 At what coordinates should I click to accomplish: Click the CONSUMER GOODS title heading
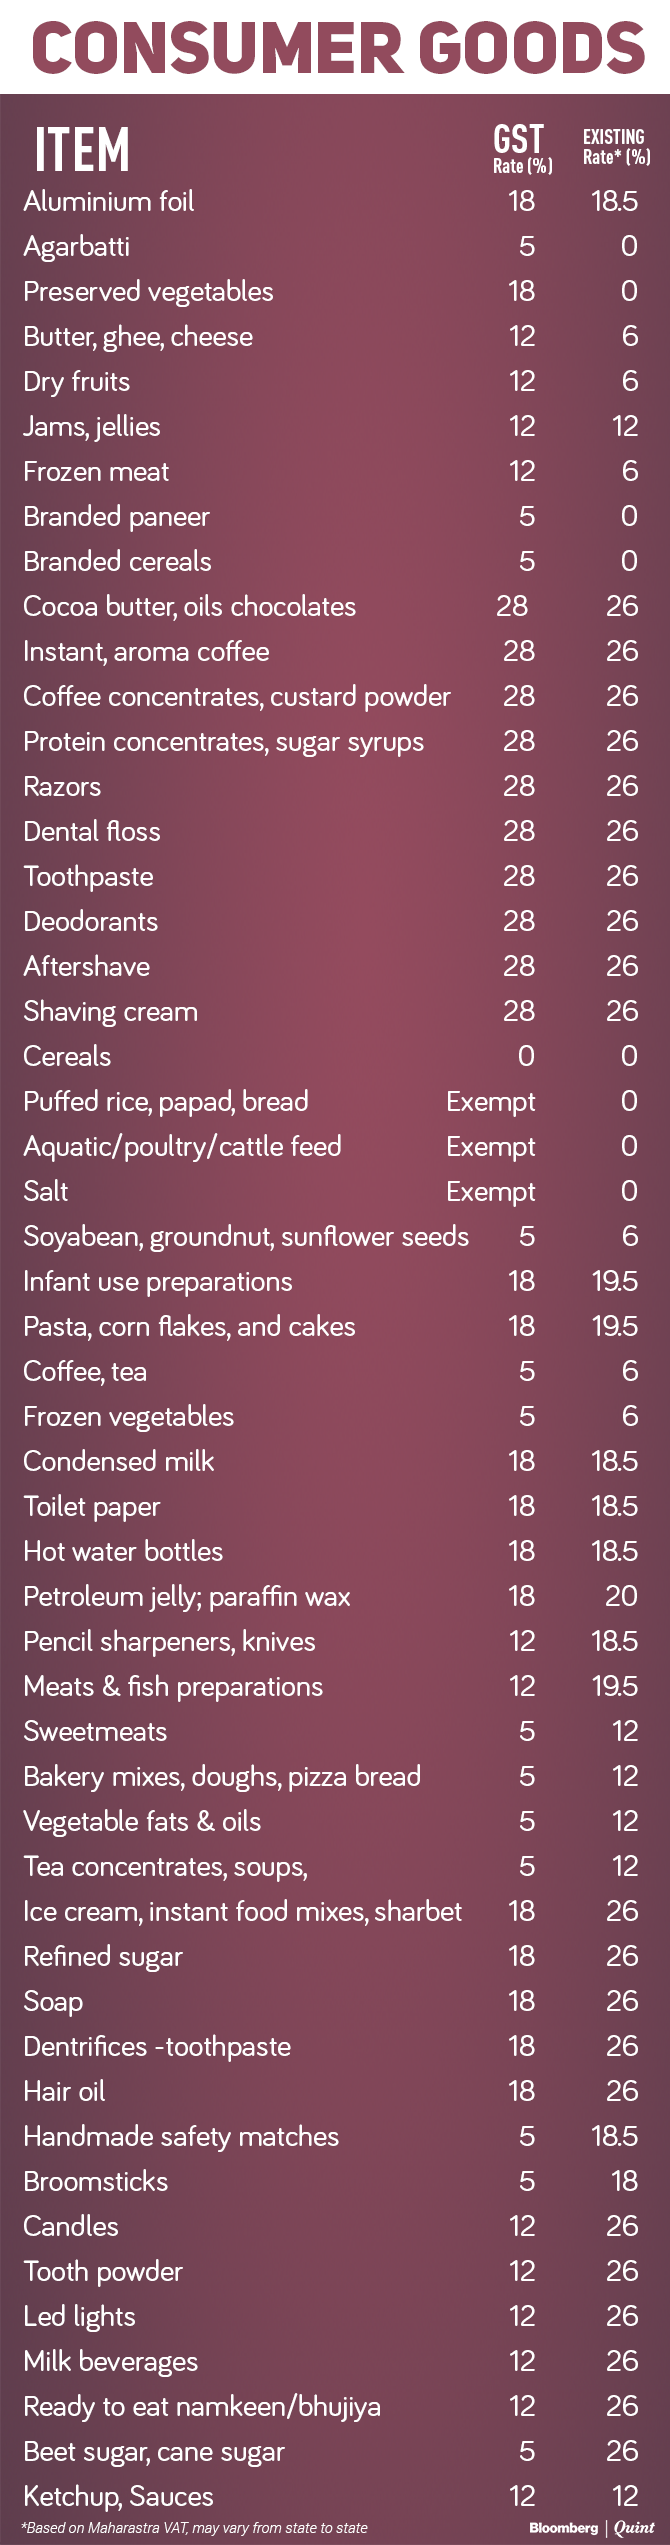pyautogui.click(x=337, y=48)
